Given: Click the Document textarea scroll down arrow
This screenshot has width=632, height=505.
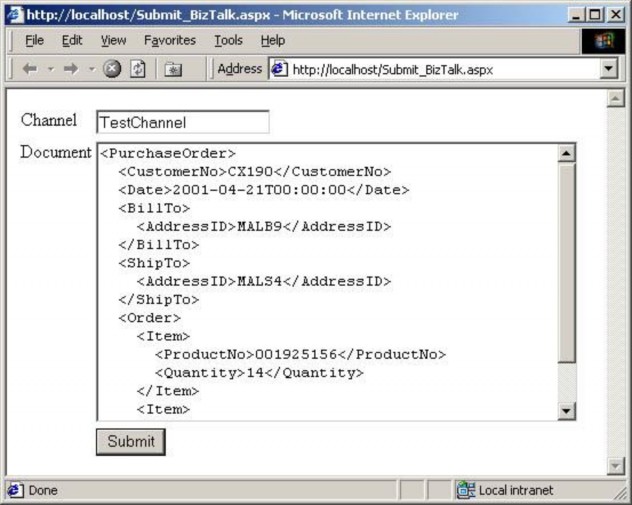Looking at the screenshot, I should pos(566,410).
